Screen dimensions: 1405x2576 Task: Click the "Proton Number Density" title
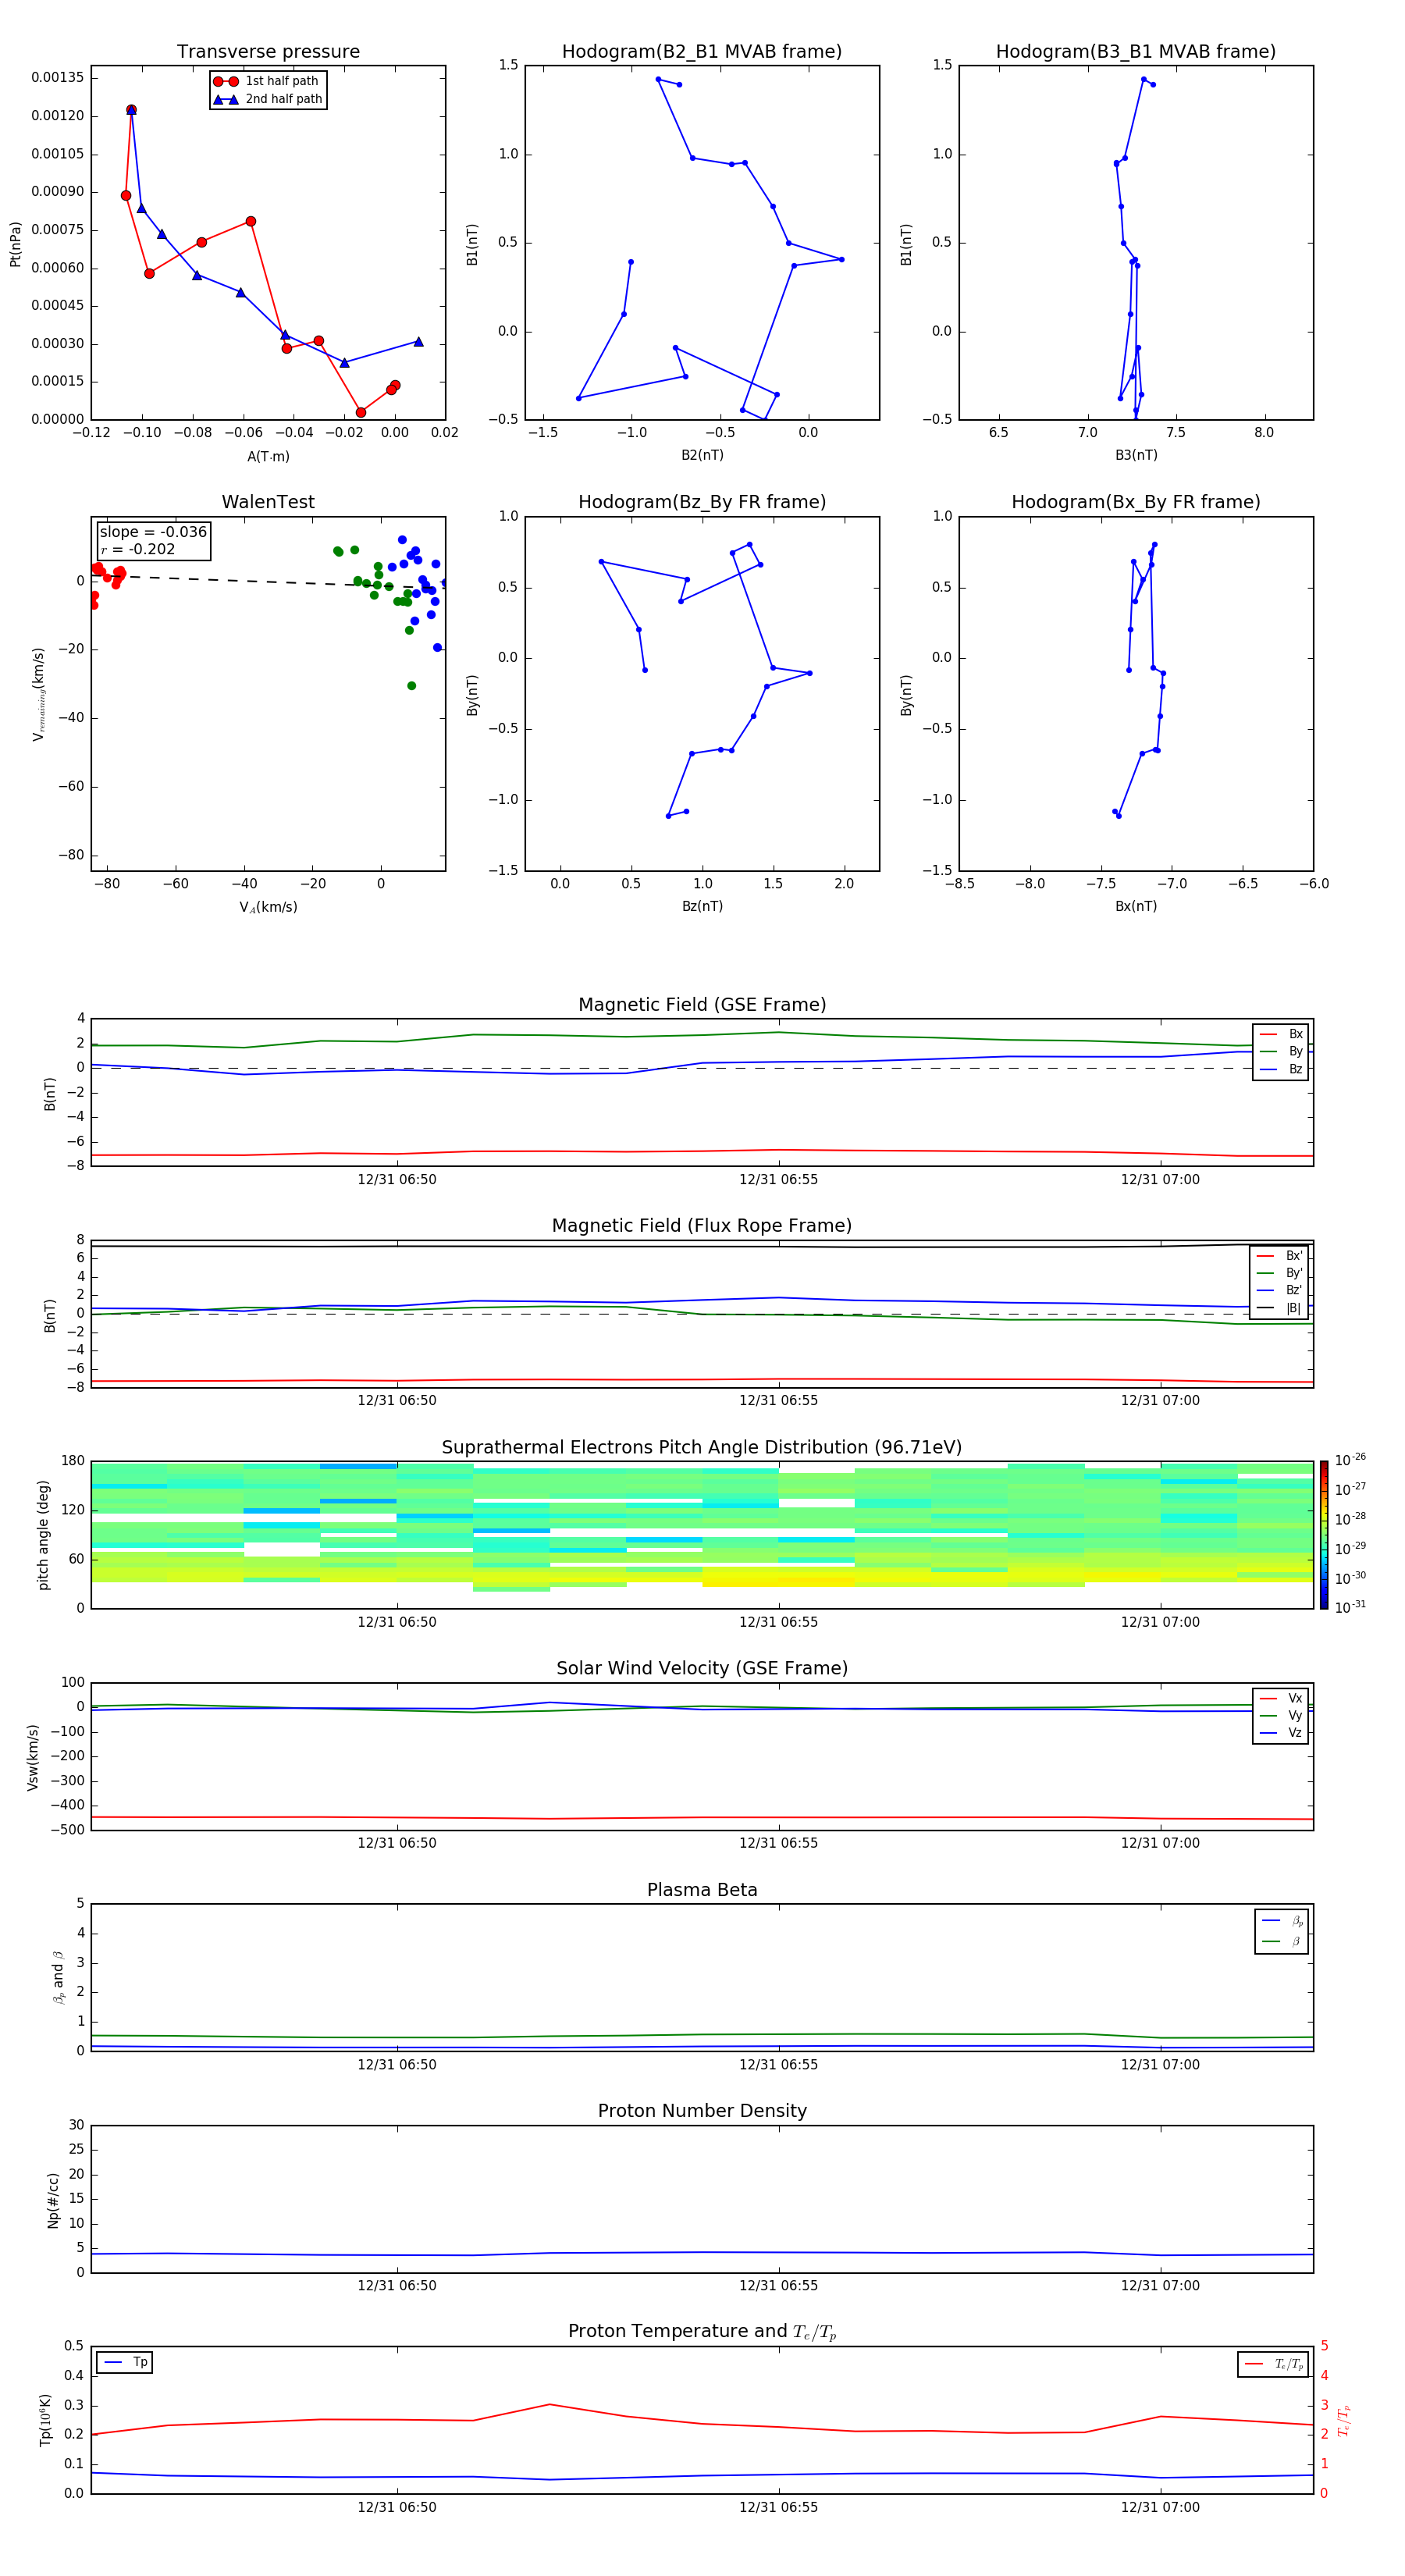tap(702, 2111)
